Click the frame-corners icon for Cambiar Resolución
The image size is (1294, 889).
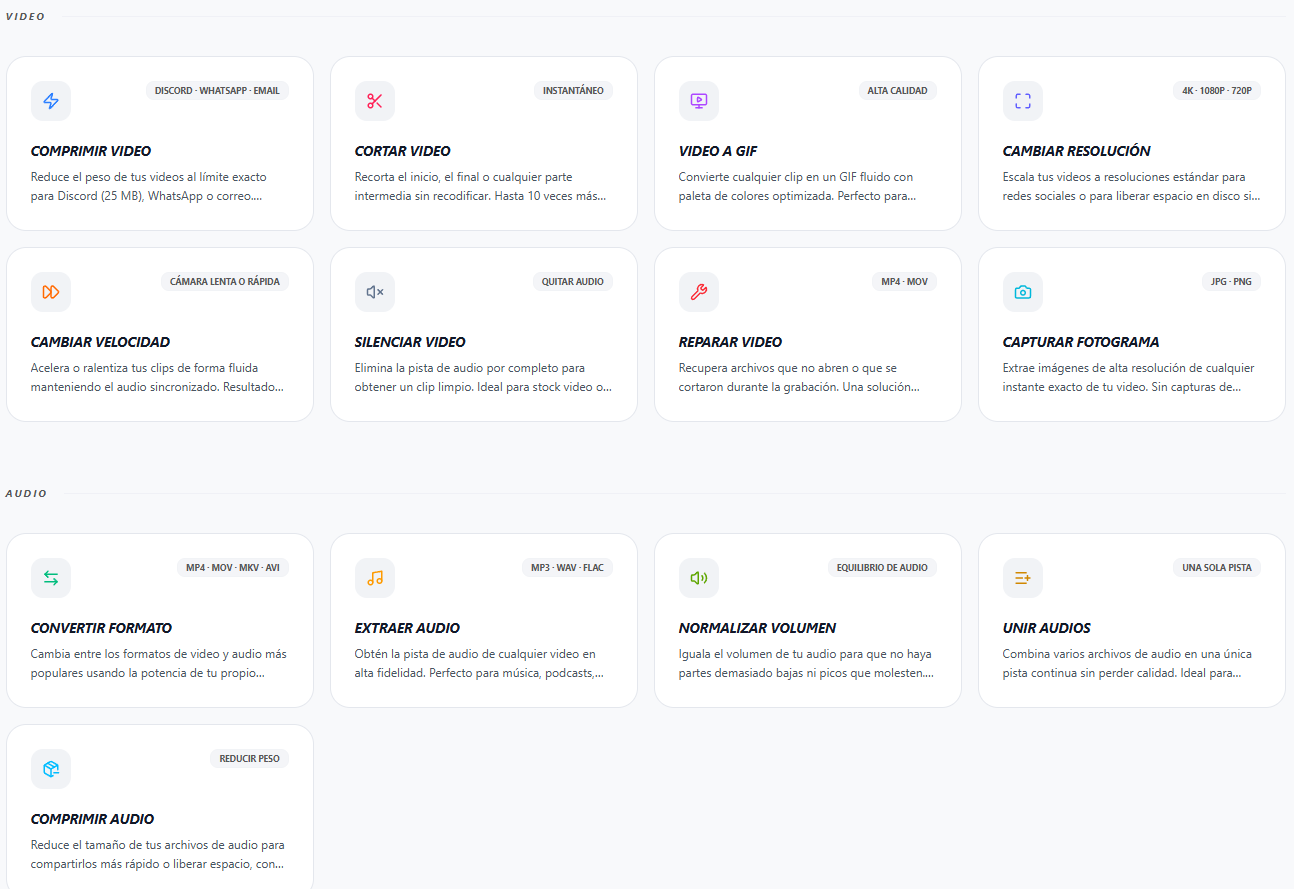pyautogui.click(x=1023, y=101)
